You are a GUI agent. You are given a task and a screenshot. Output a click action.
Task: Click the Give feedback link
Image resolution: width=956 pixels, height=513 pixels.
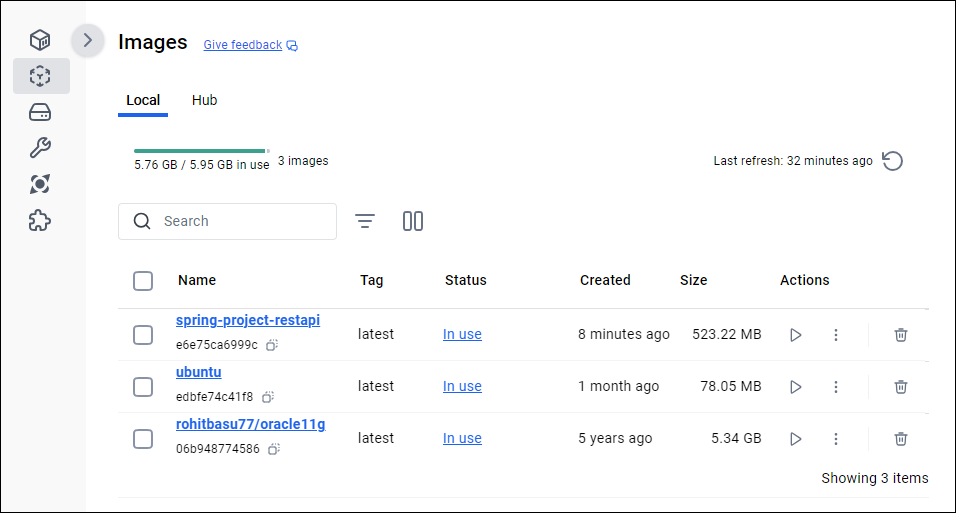coord(243,45)
